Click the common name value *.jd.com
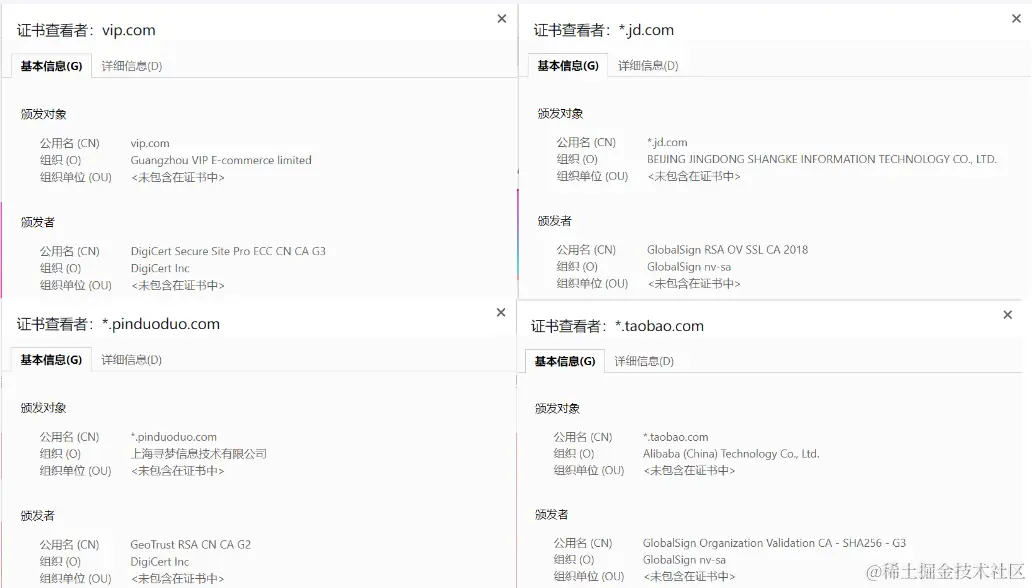 [667, 142]
